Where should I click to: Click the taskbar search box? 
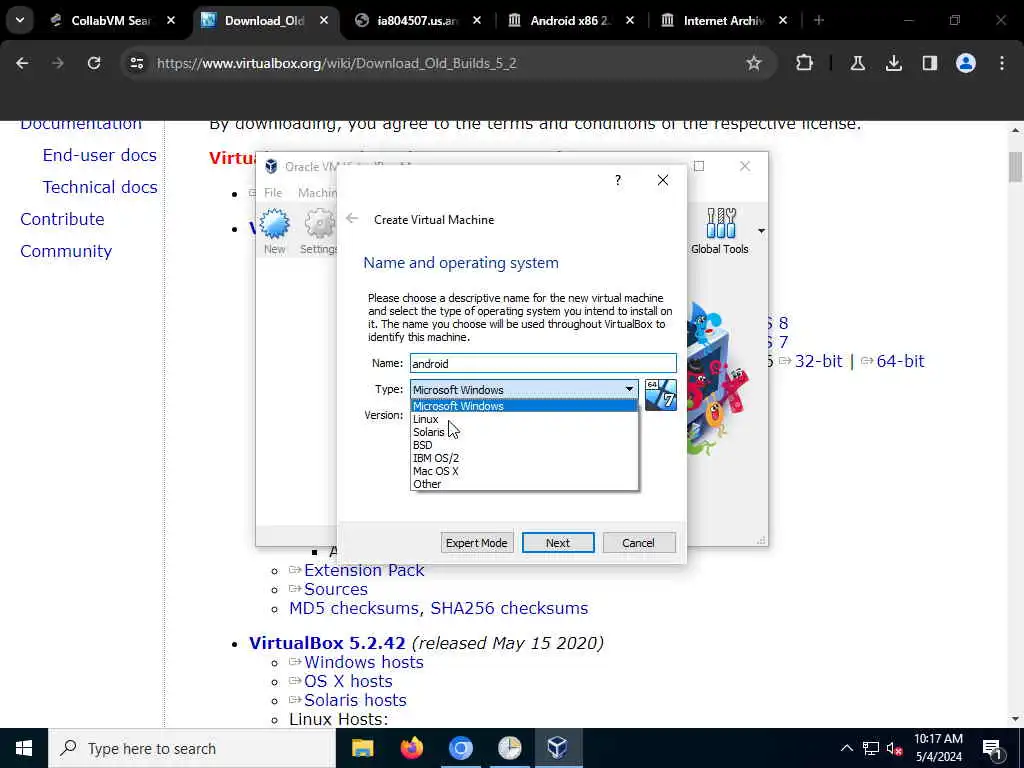pyautogui.click(x=192, y=748)
